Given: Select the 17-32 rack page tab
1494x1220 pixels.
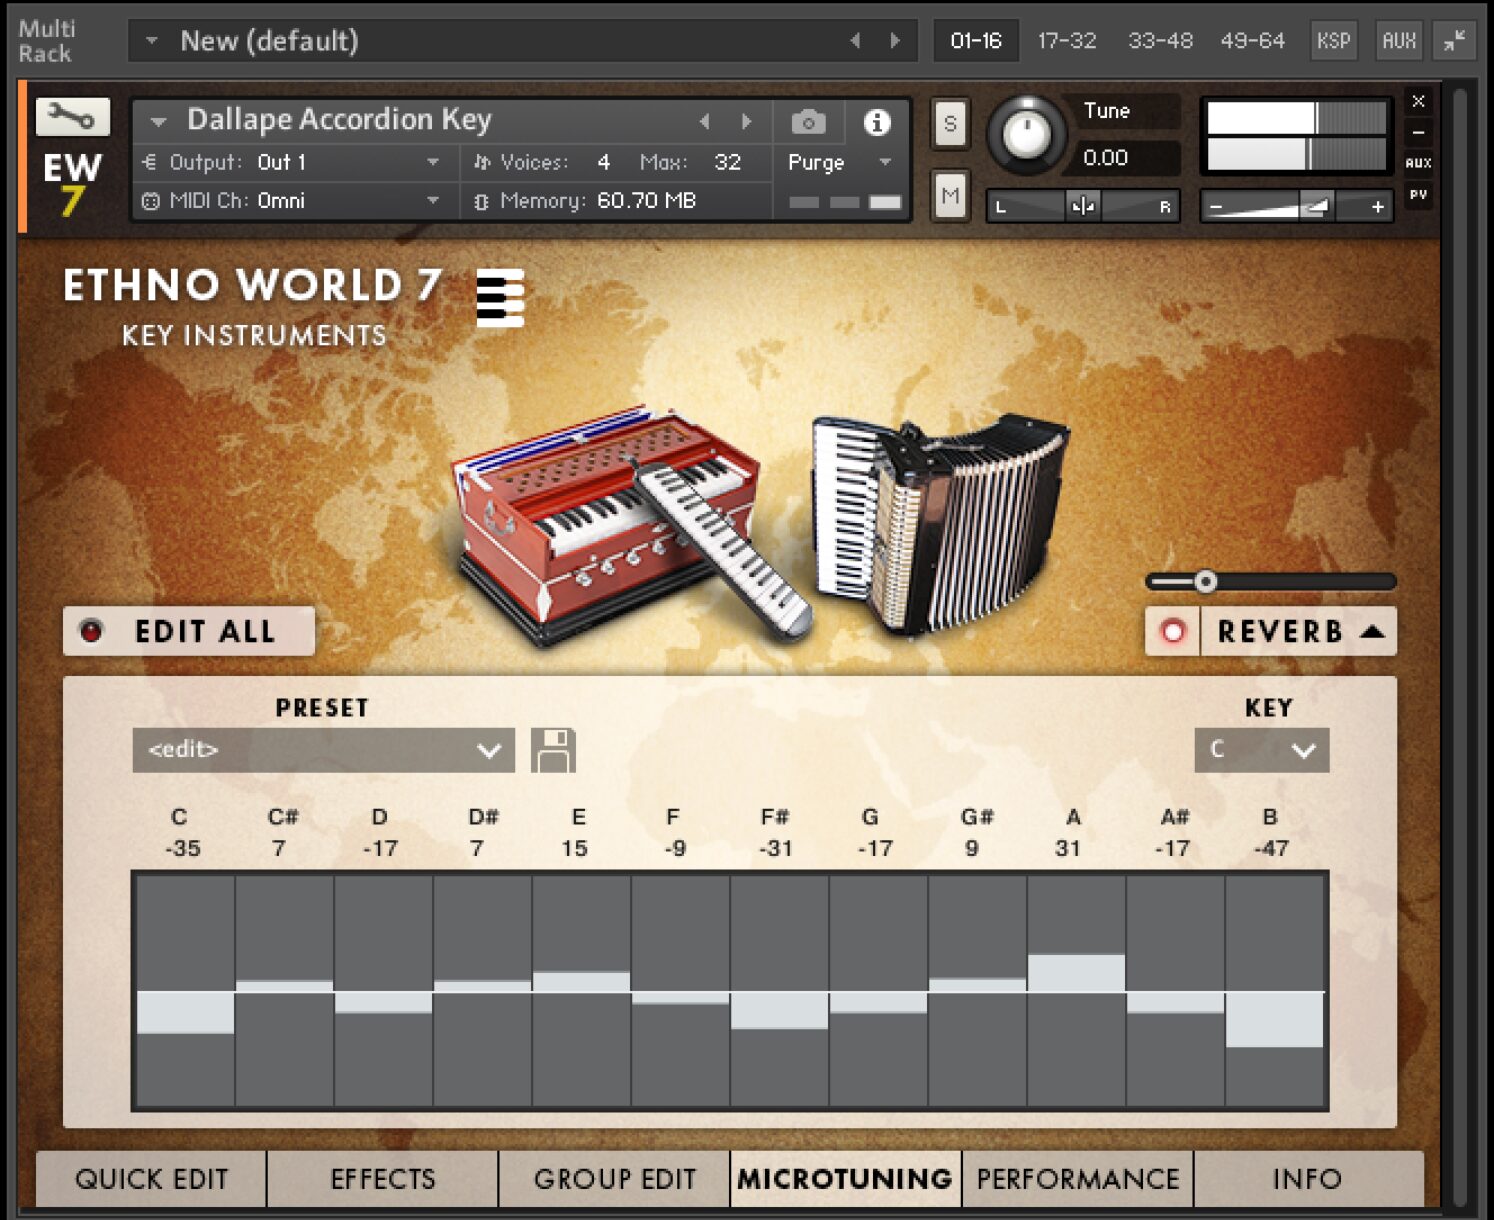Looking at the screenshot, I should pyautogui.click(x=1066, y=41).
